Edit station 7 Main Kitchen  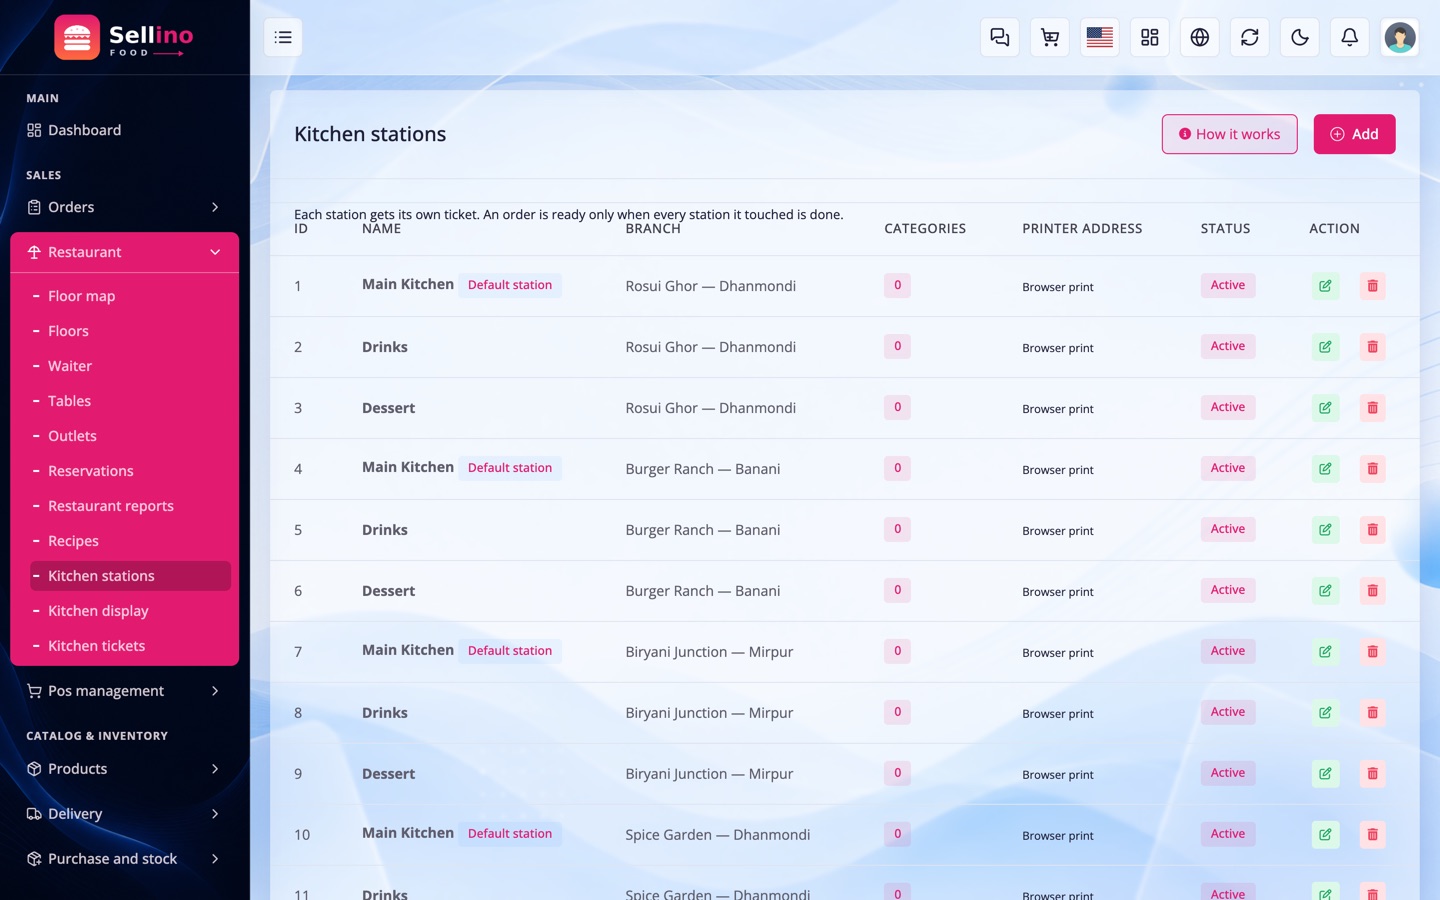[x=1325, y=652]
